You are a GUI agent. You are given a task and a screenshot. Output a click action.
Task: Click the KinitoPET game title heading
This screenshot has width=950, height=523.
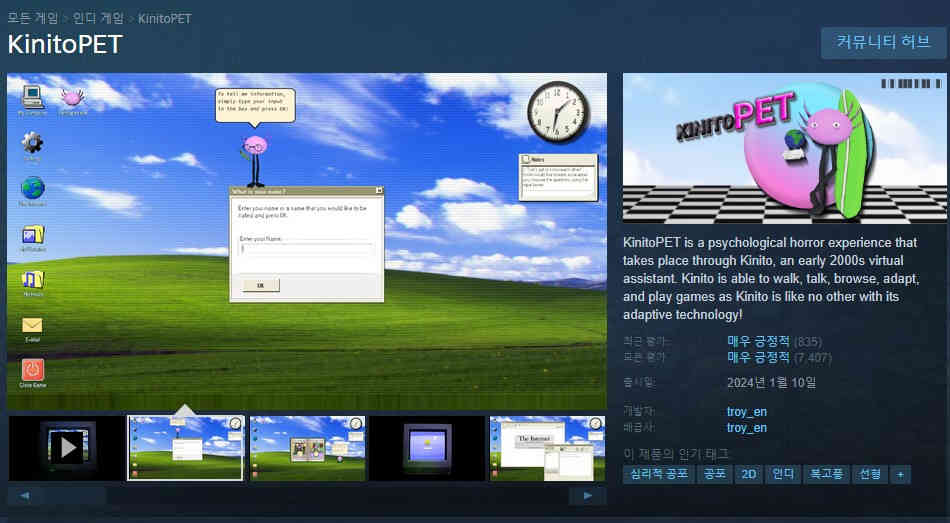pyautogui.click(x=65, y=44)
